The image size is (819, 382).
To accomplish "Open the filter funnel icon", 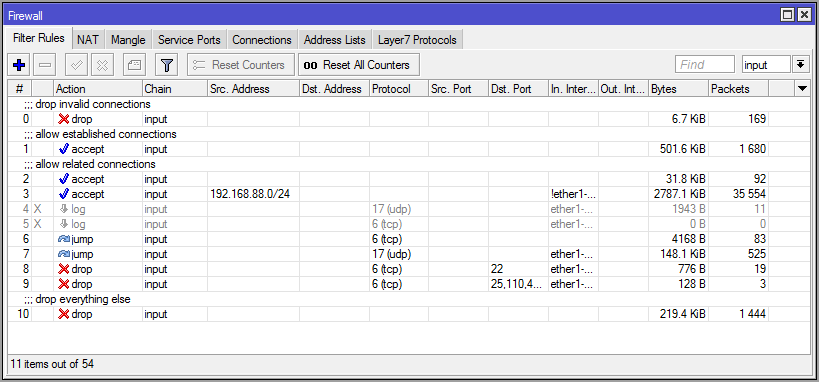I will click(166, 65).
